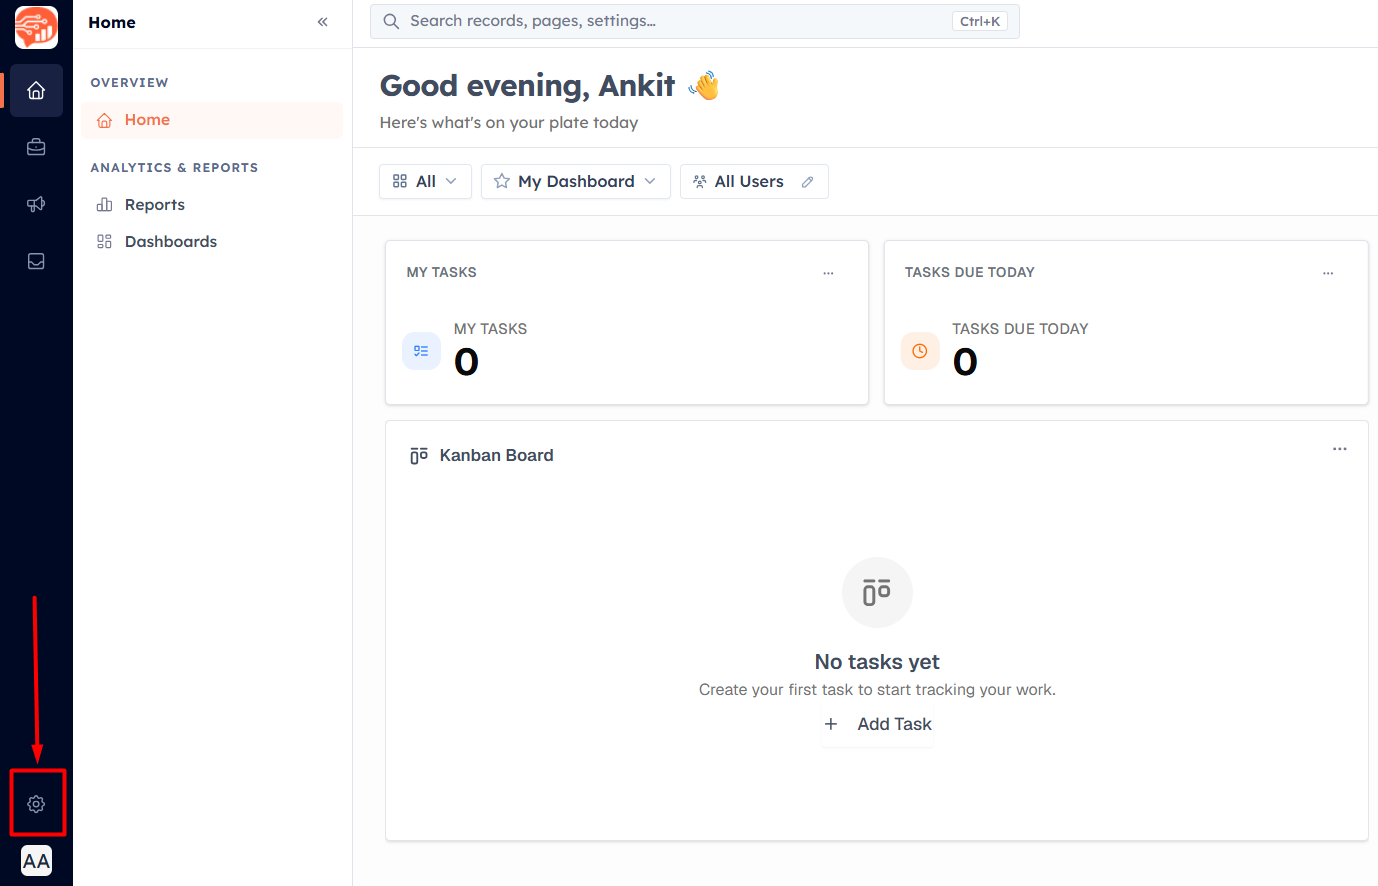Click the app logo at top left

click(36, 26)
